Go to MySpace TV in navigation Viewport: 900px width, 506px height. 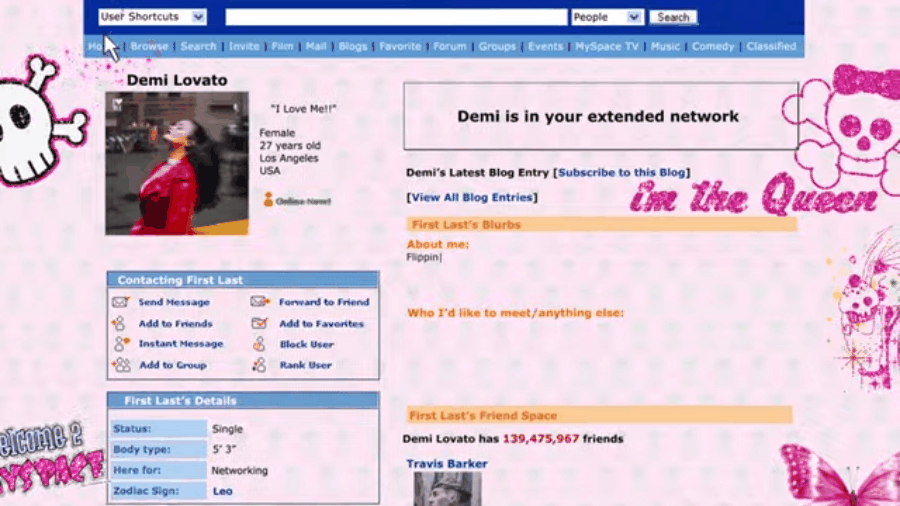[606, 46]
